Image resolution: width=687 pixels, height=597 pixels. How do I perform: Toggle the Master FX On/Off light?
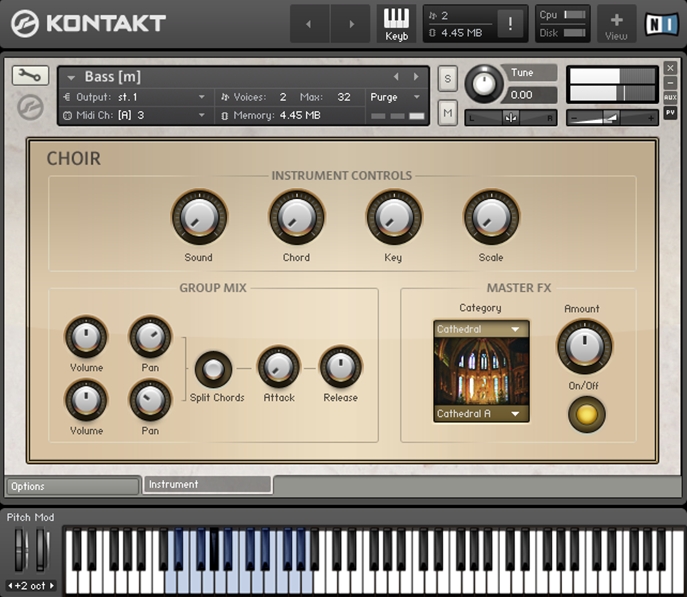click(x=587, y=414)
